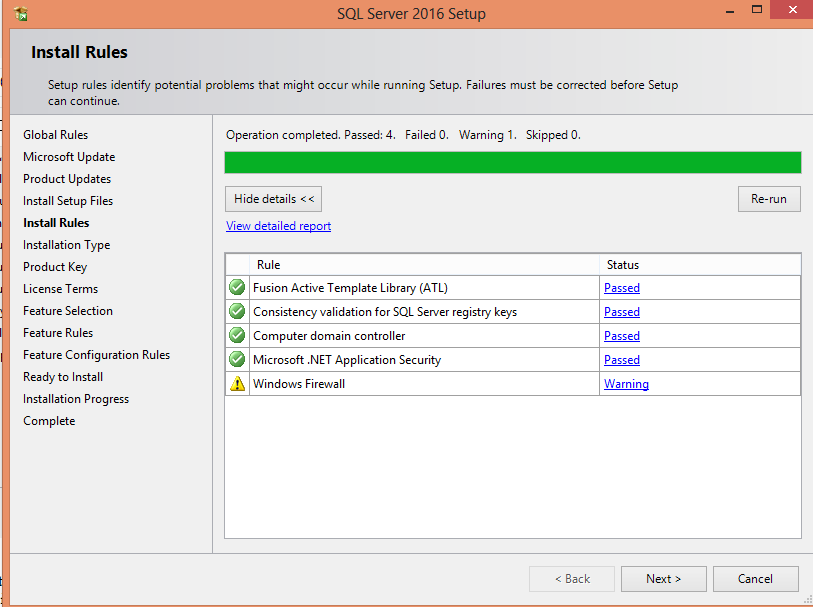
Task: Close the SQL Server 2016 Setup window
Action: (x=792, y=10)
